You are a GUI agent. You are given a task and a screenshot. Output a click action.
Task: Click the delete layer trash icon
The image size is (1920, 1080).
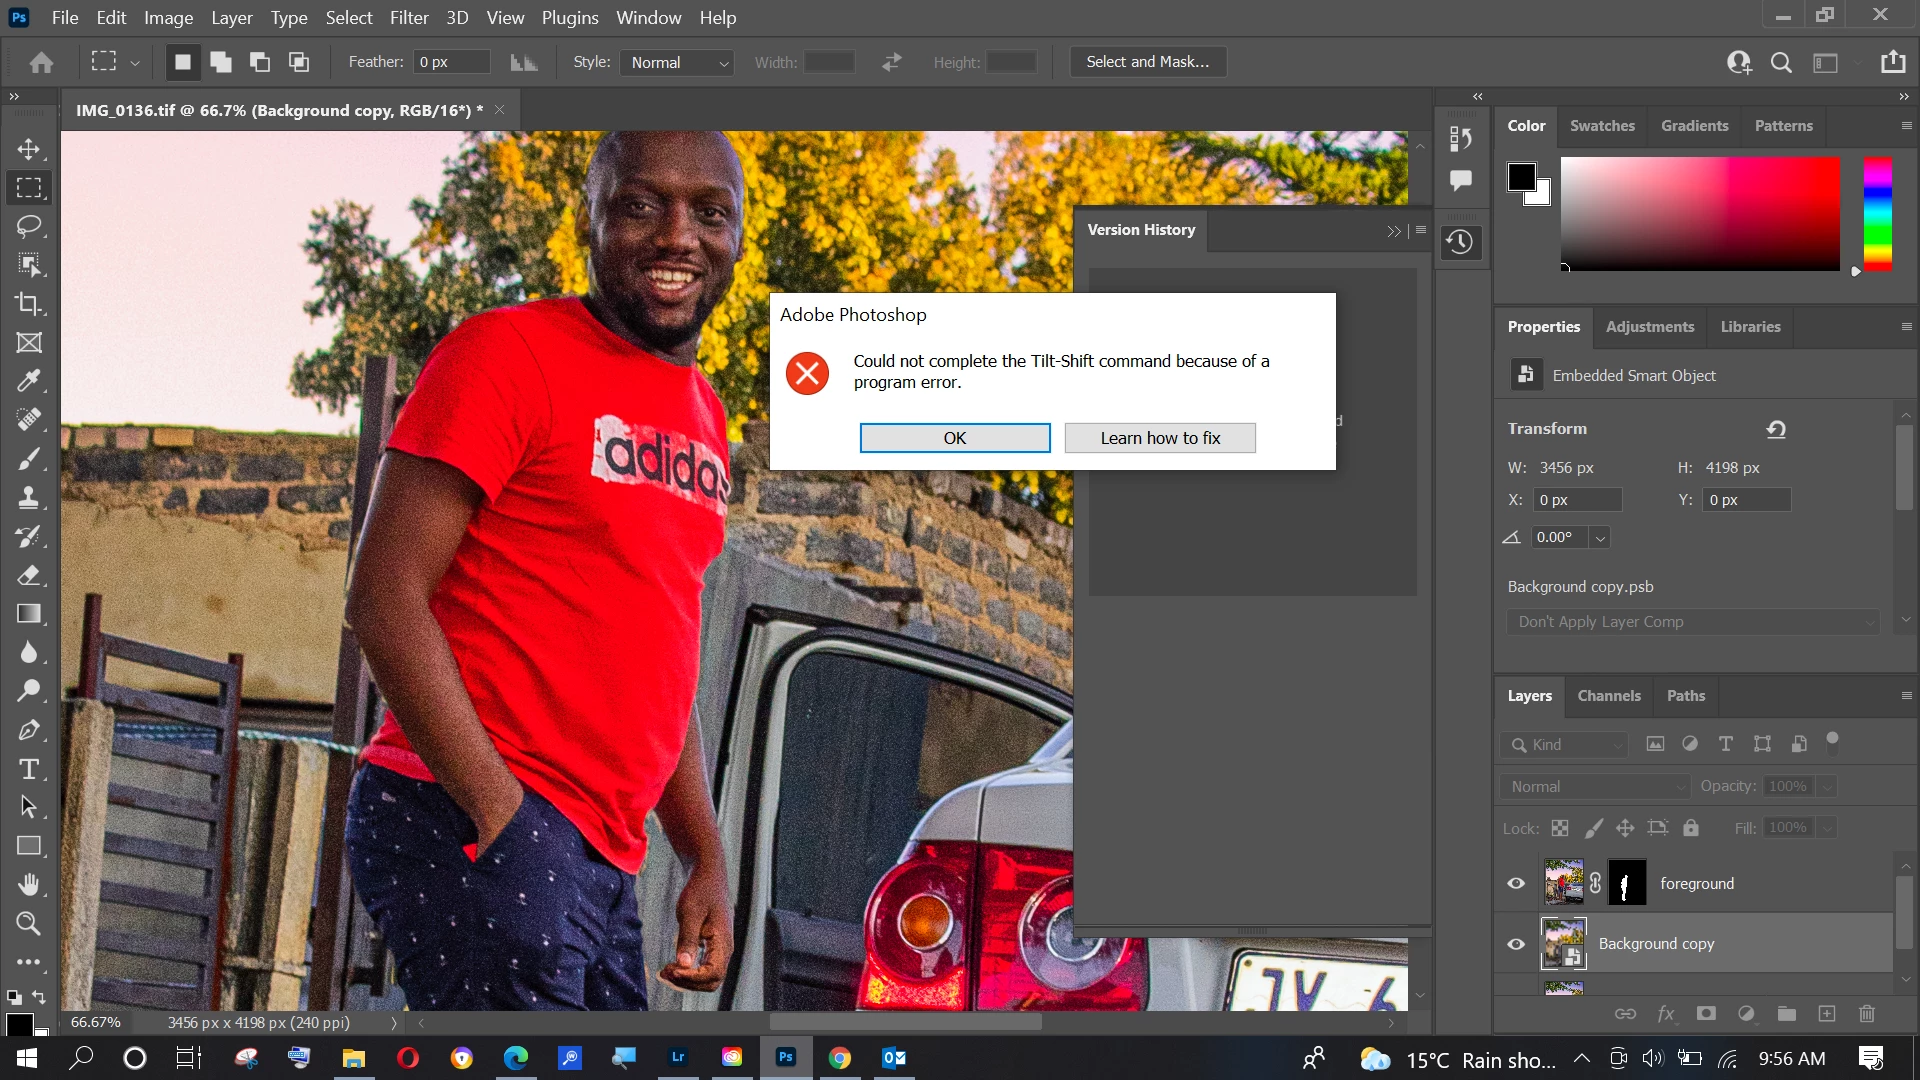1866,1014
